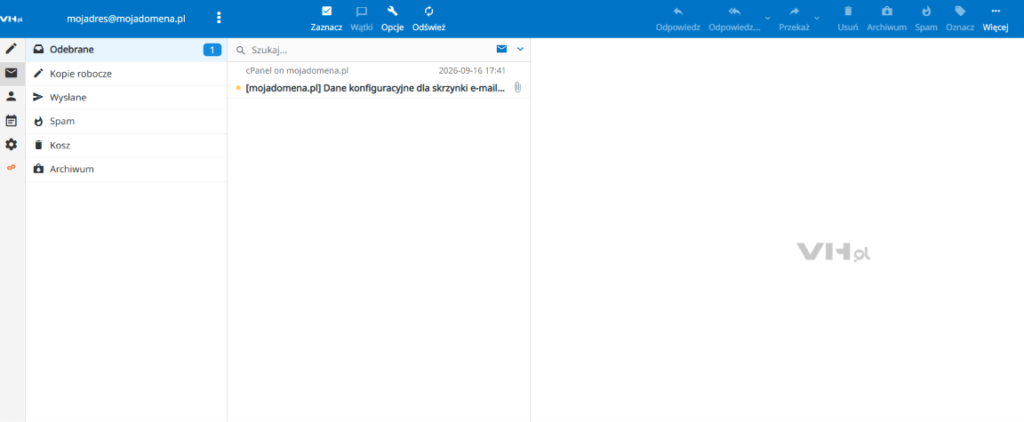Viewport: 1024px width, 422px height.
Task: Open the Więcej more menu
Action: tap(995, 19)
